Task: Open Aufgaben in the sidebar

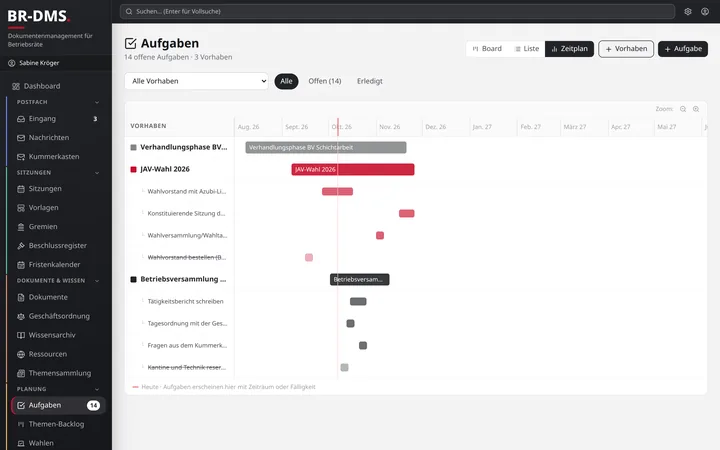Action: pos(58,405)
